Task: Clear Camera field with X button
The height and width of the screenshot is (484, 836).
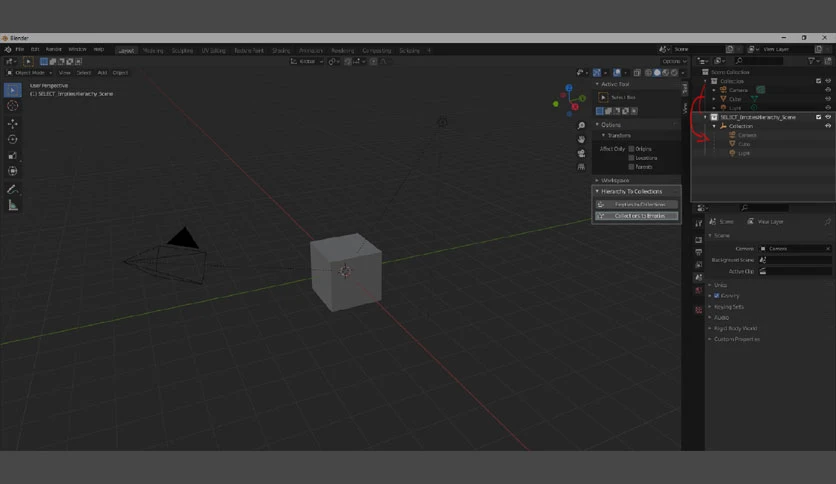Action: [827, 248]
